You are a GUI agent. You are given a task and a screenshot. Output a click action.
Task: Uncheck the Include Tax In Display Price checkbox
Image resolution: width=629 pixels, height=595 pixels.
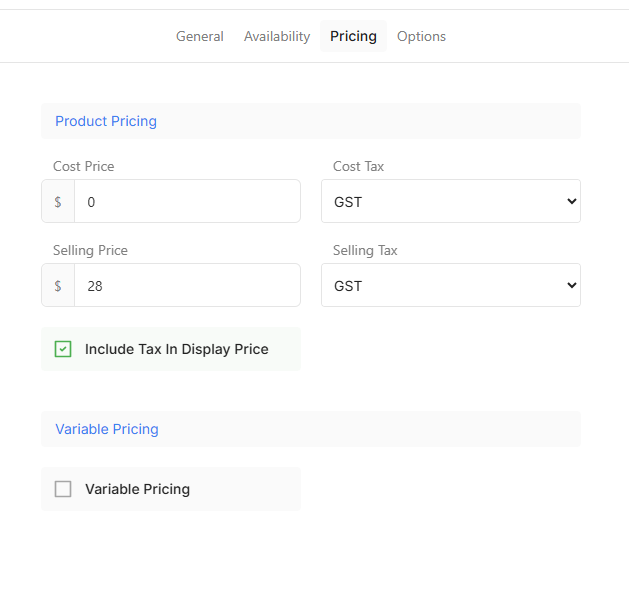coord(63,349)
